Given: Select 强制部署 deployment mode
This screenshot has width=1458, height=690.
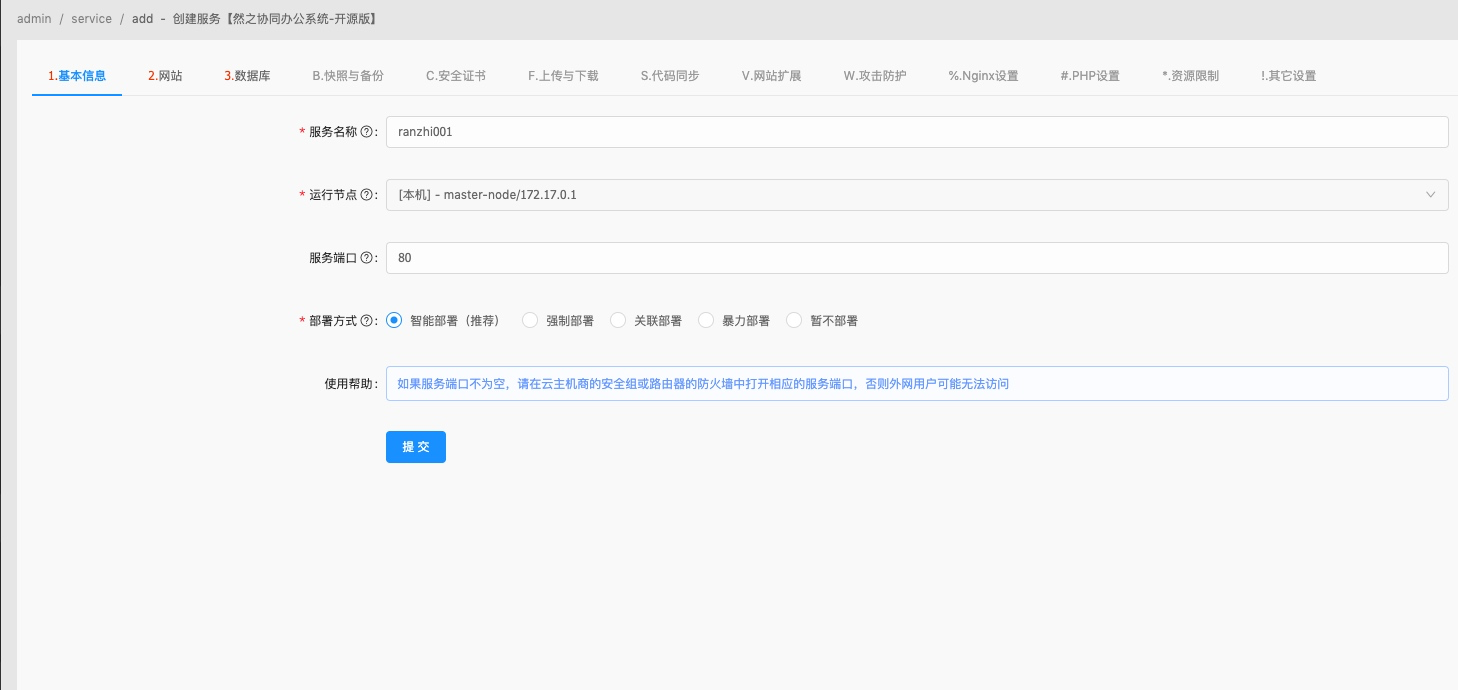Looking at the screenshot, I should click(530, 320).
